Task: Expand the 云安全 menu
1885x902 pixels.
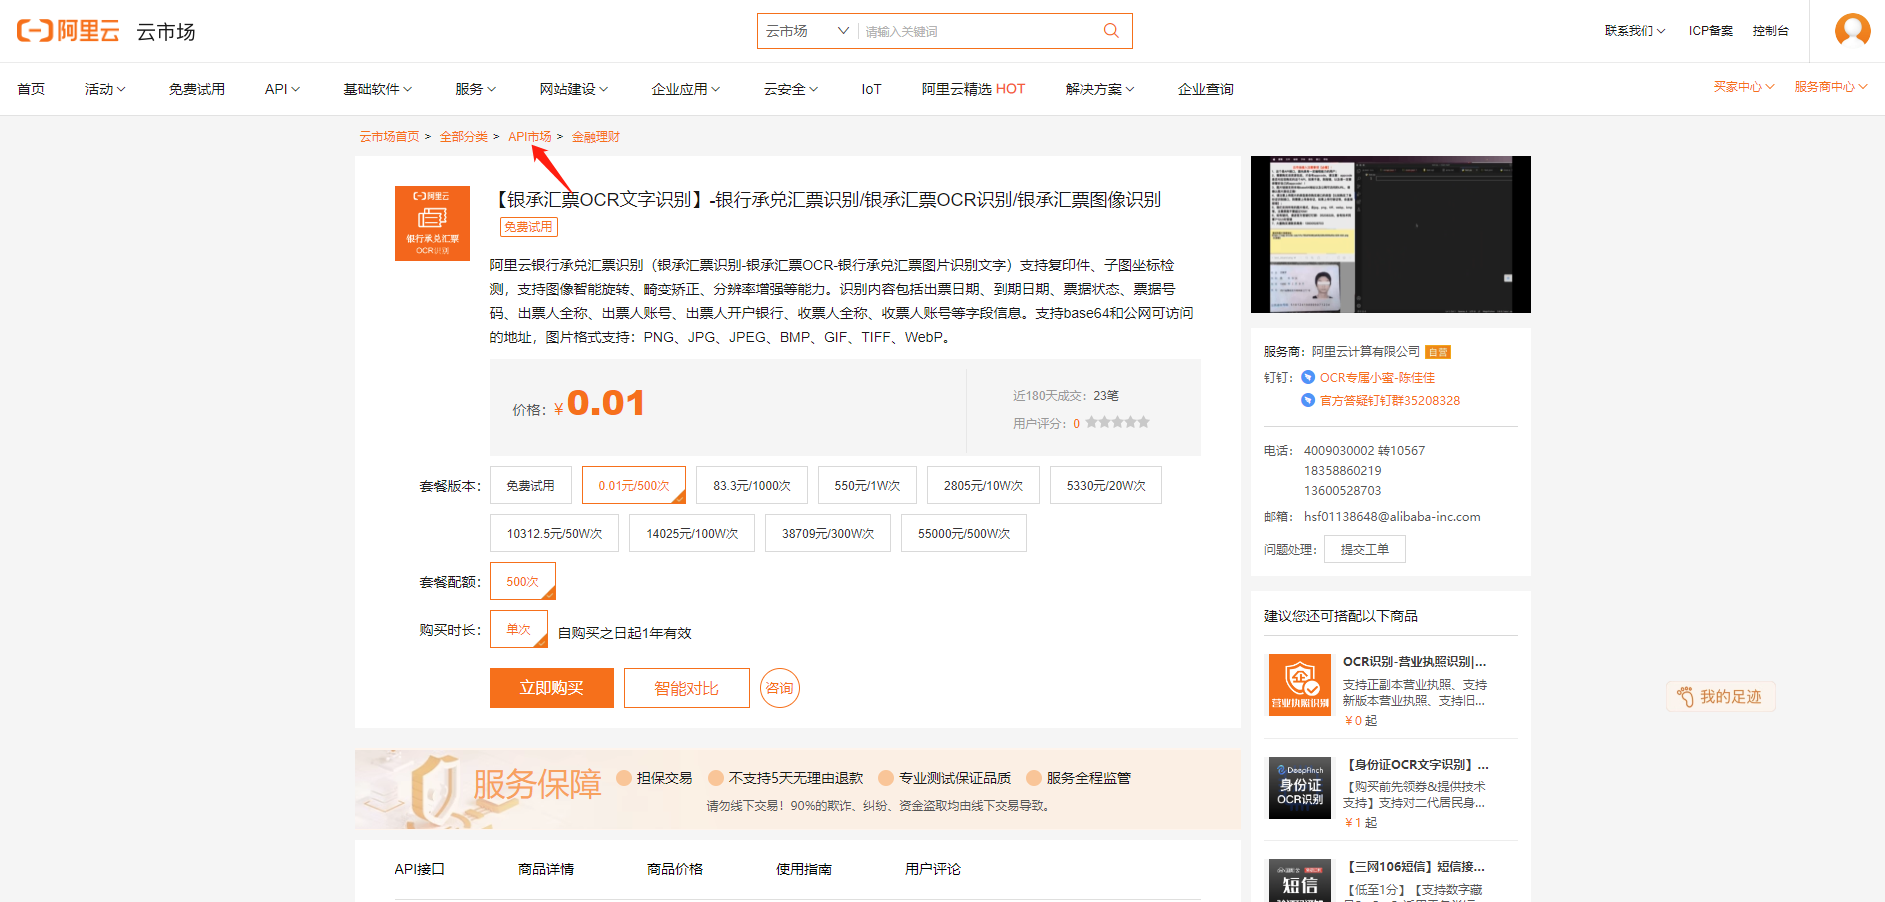Action: pyautogui.click(x=790, y=89)
